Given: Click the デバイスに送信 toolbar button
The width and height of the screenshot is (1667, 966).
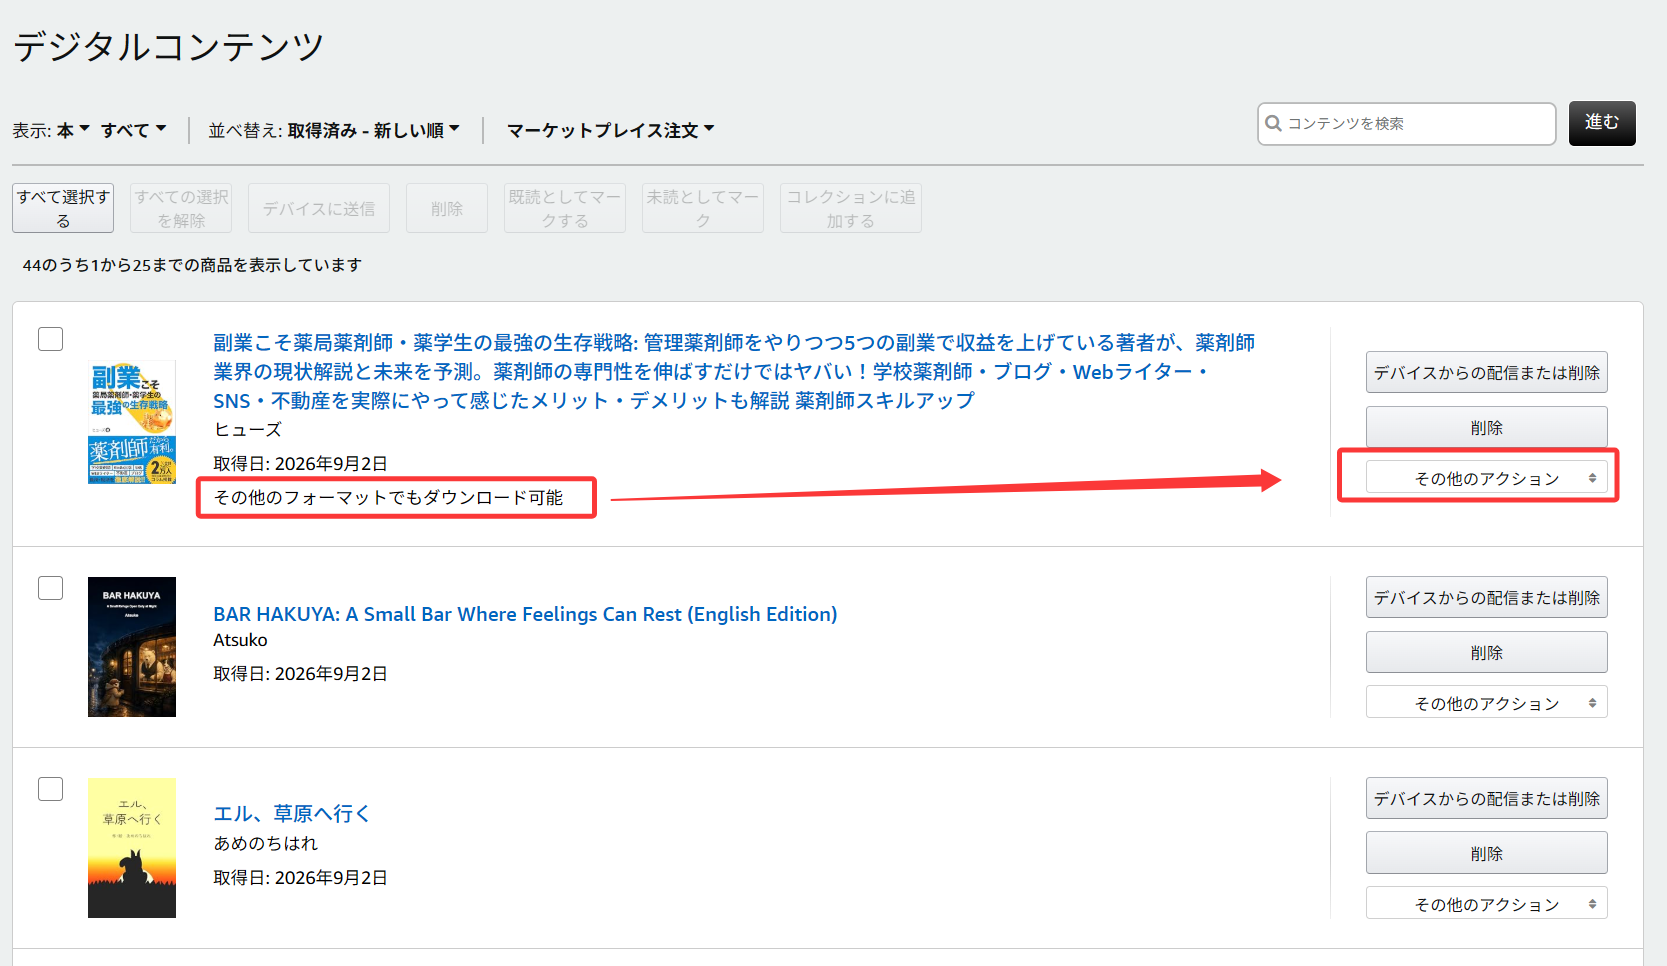Looking at the screenshot, I should click(x=319, y=208).
